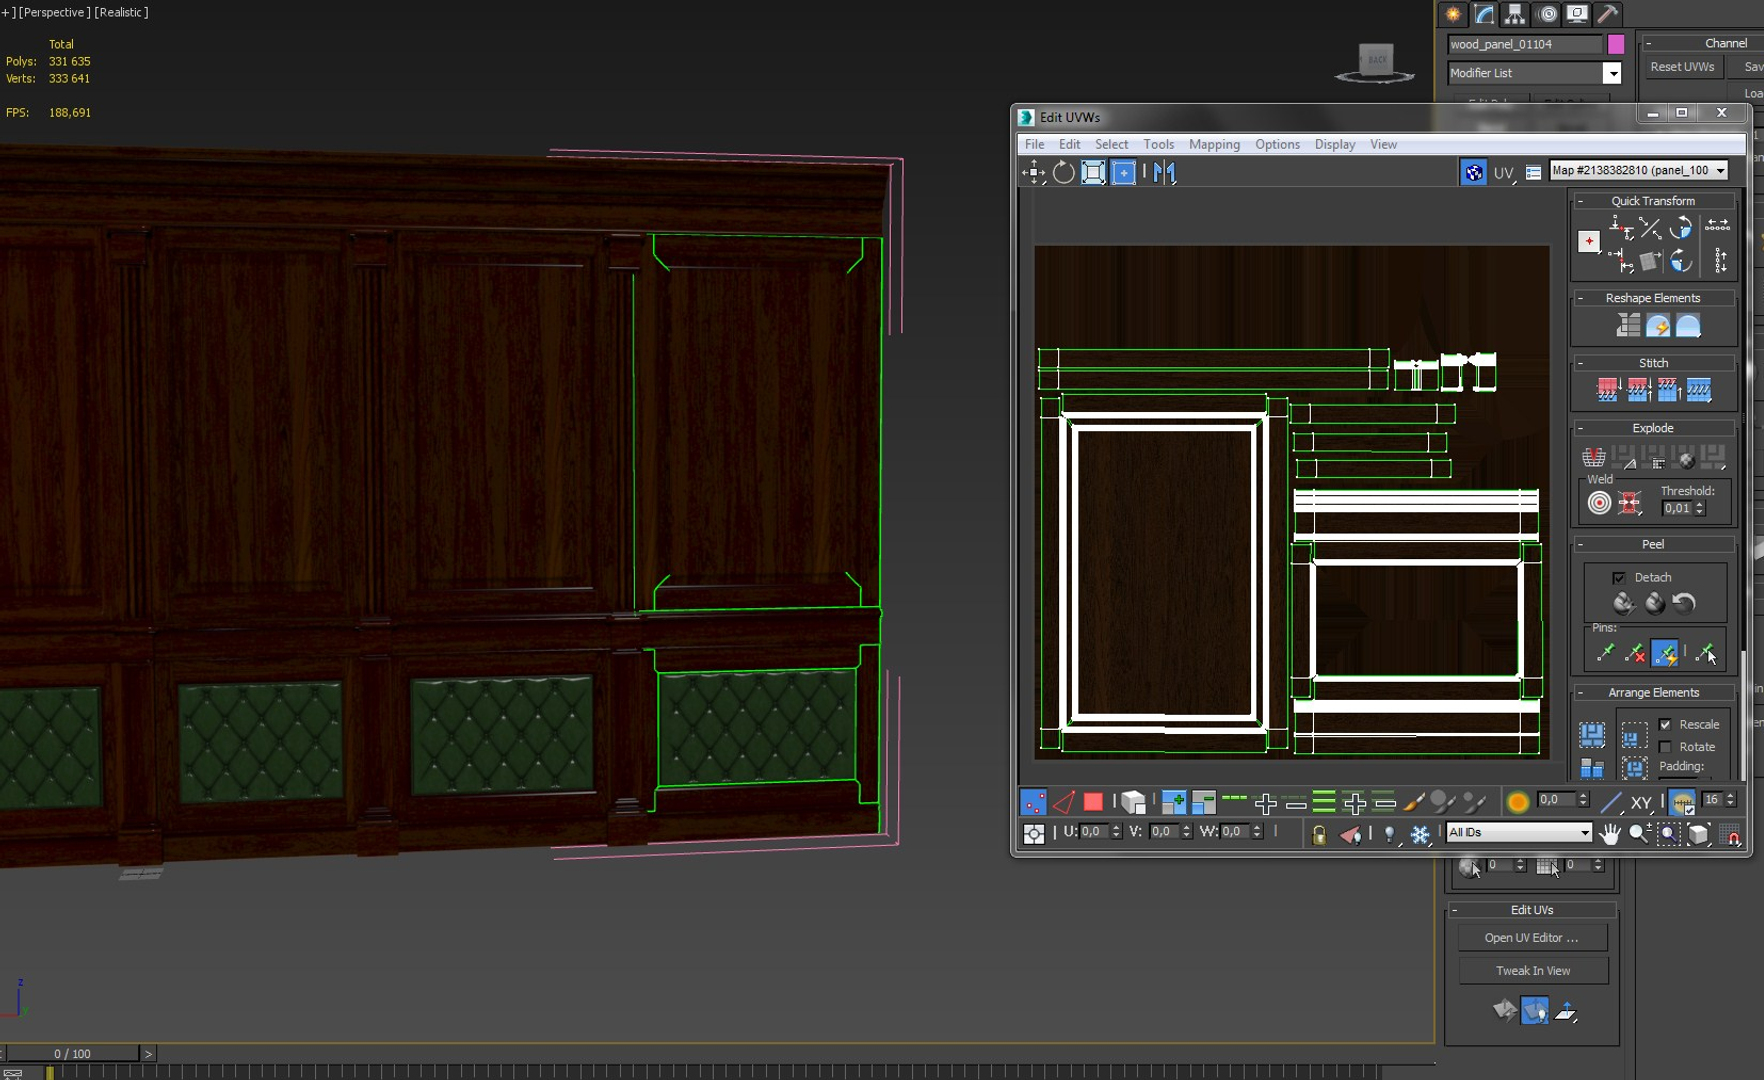The width and height of the screenshot is (1764, 1080).
Task: Open the Map #2138382810 texture dropdown
Action: pyautogui.click(x=1639, y=170)
